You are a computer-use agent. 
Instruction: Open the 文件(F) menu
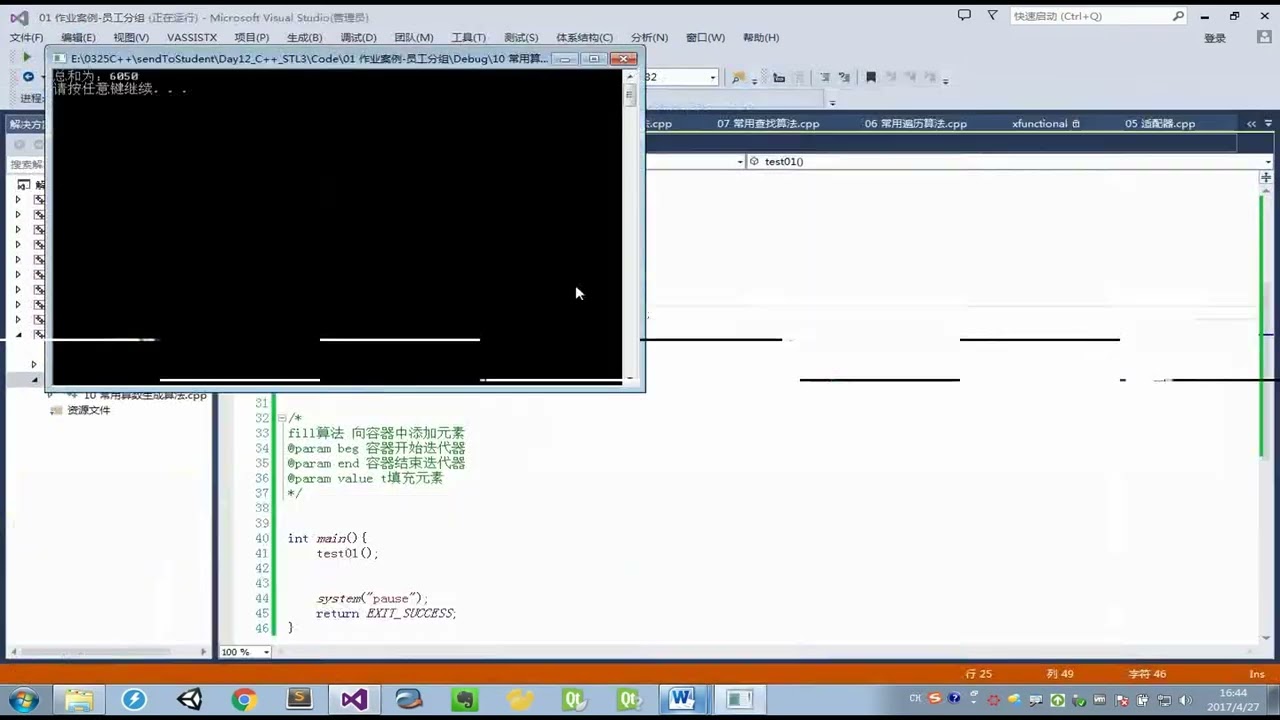(26, 37)
